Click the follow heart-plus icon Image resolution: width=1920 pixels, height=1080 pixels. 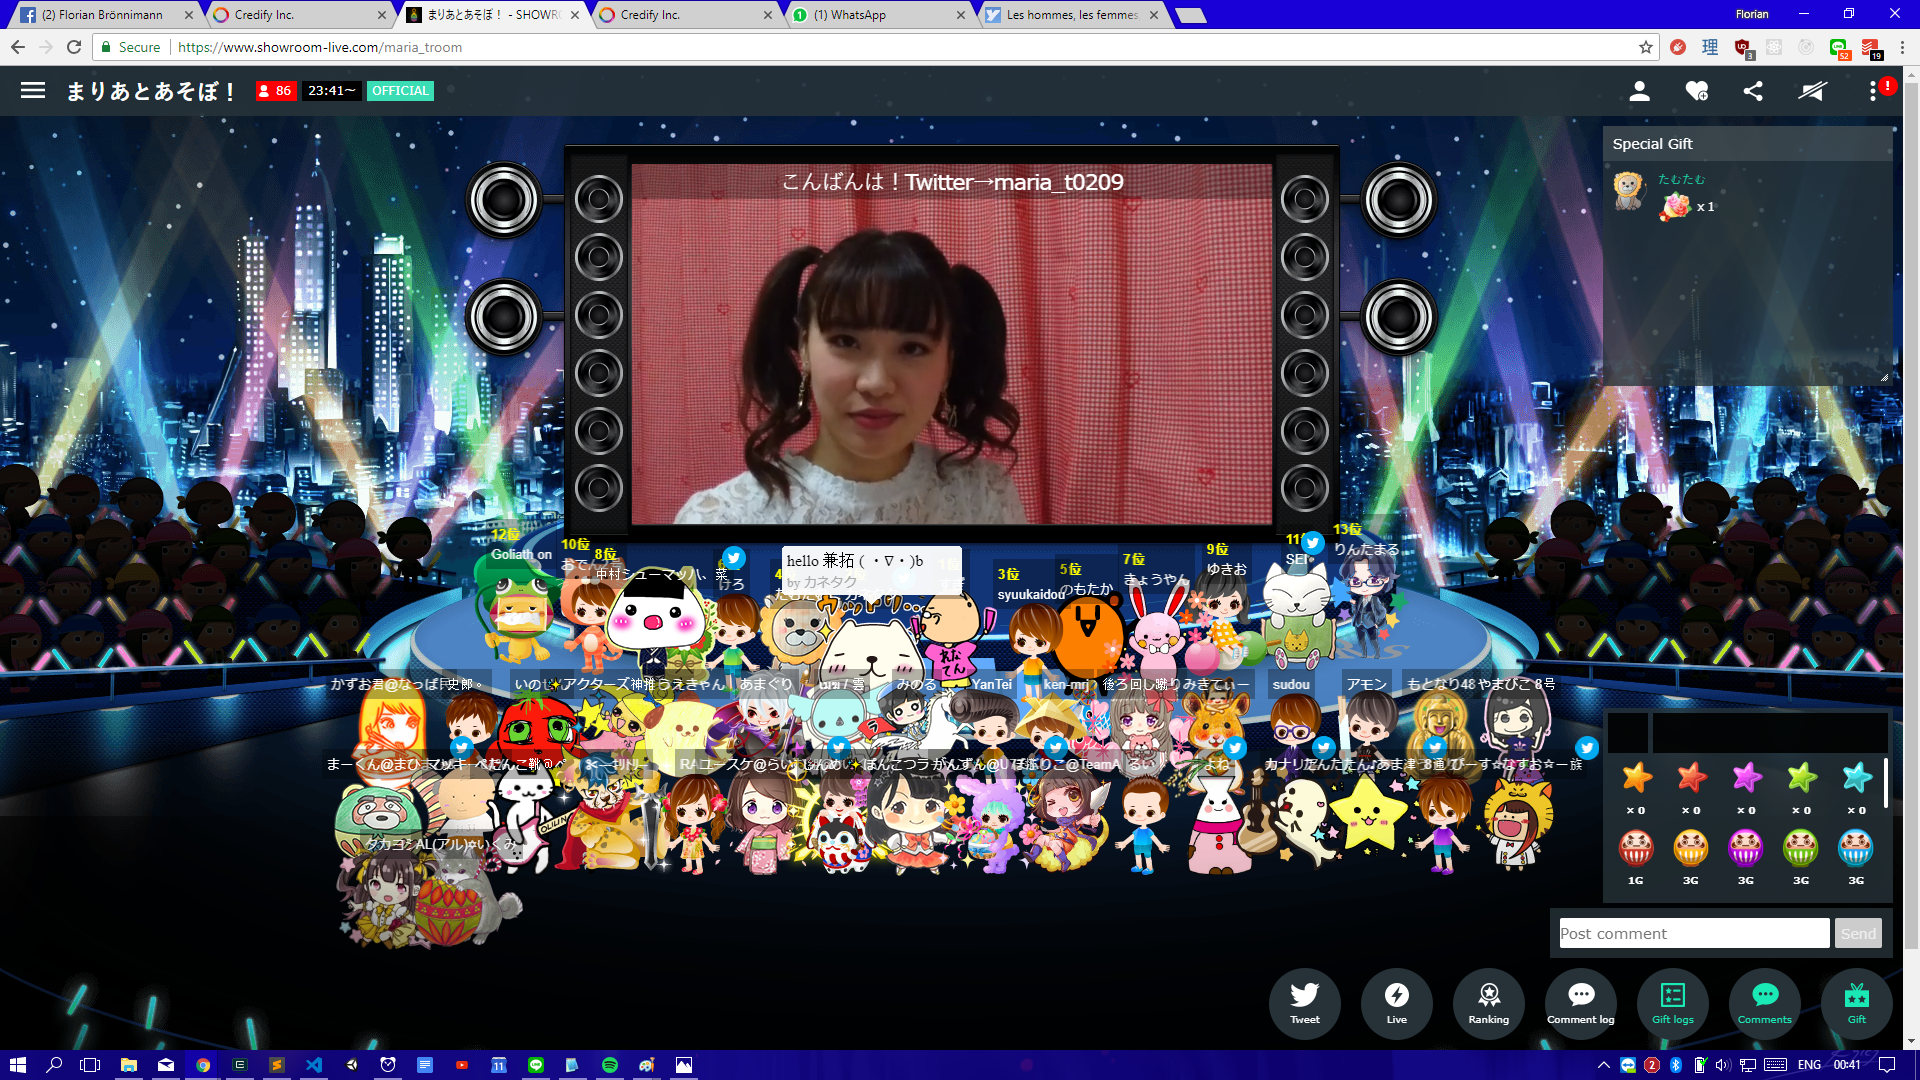(x=1696, y=91)
